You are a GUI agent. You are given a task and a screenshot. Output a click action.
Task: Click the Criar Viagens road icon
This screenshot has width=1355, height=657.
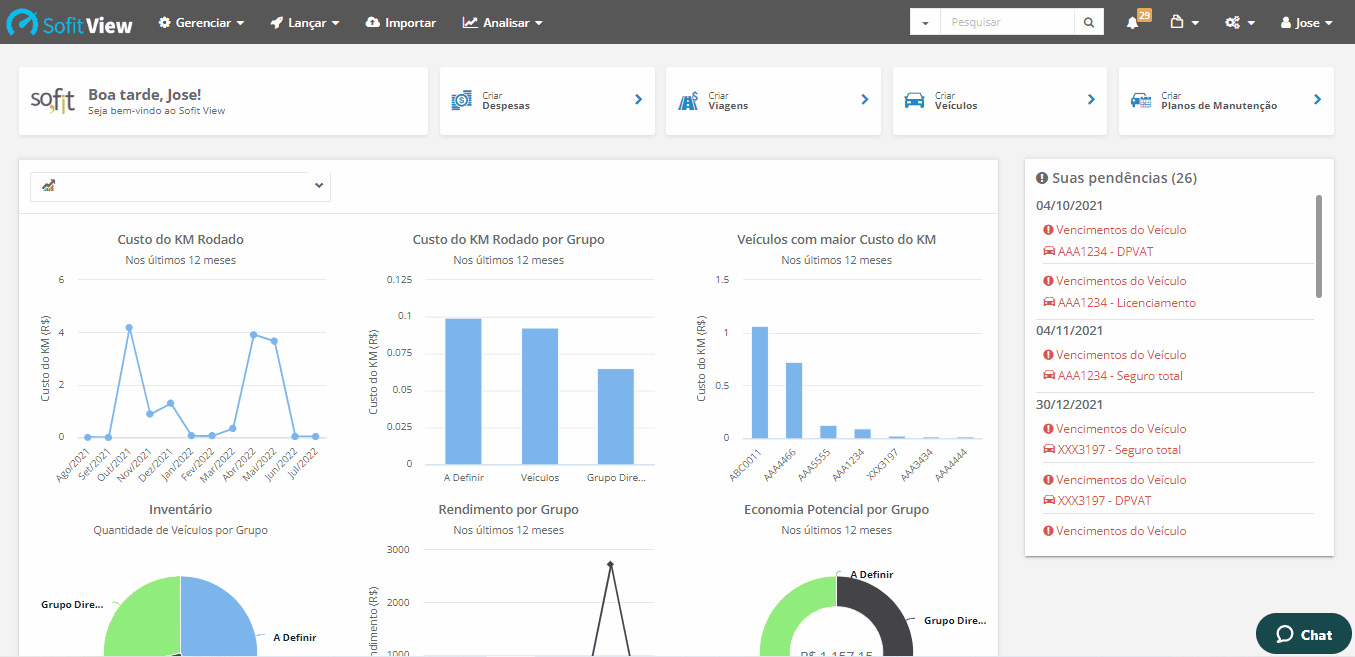tap(688, 100)
